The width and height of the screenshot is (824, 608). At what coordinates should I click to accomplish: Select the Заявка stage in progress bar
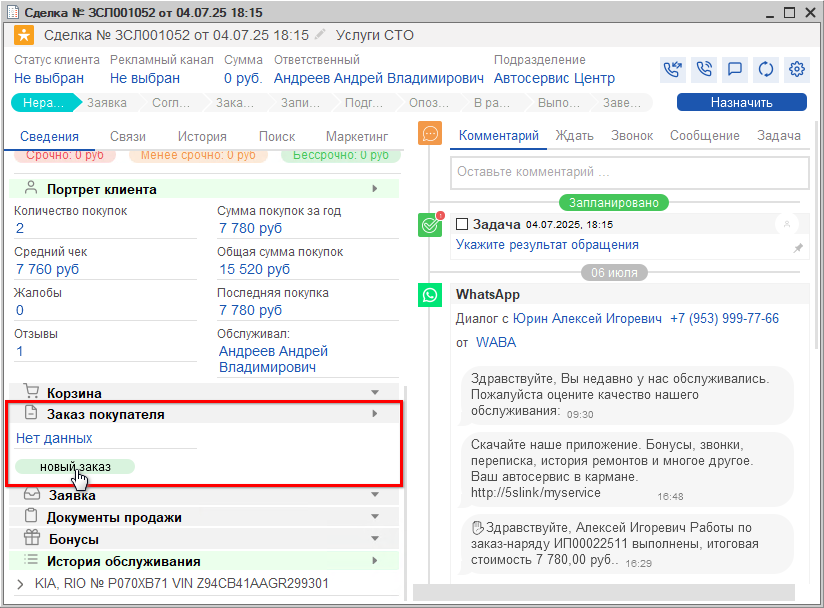[106, 102]
